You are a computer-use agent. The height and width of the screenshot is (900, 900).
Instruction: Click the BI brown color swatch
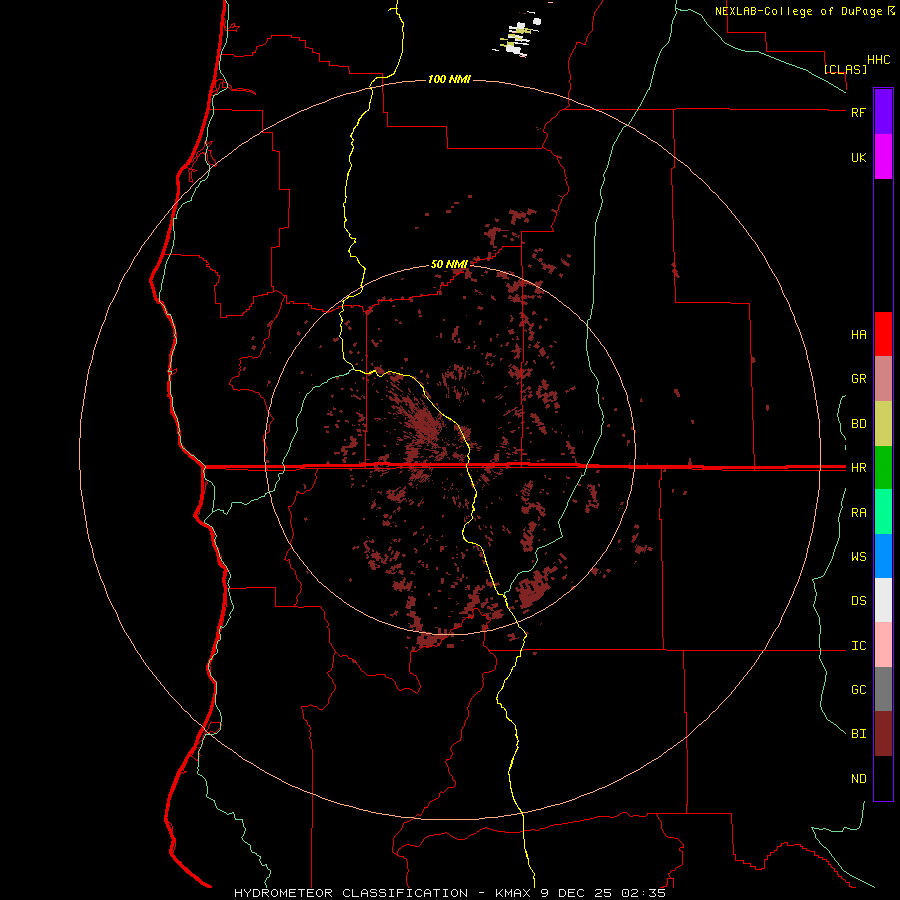pos(883,734)
